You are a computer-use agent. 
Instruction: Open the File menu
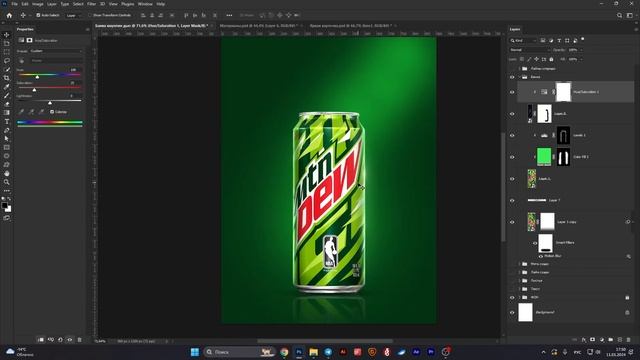pos(14,4)
